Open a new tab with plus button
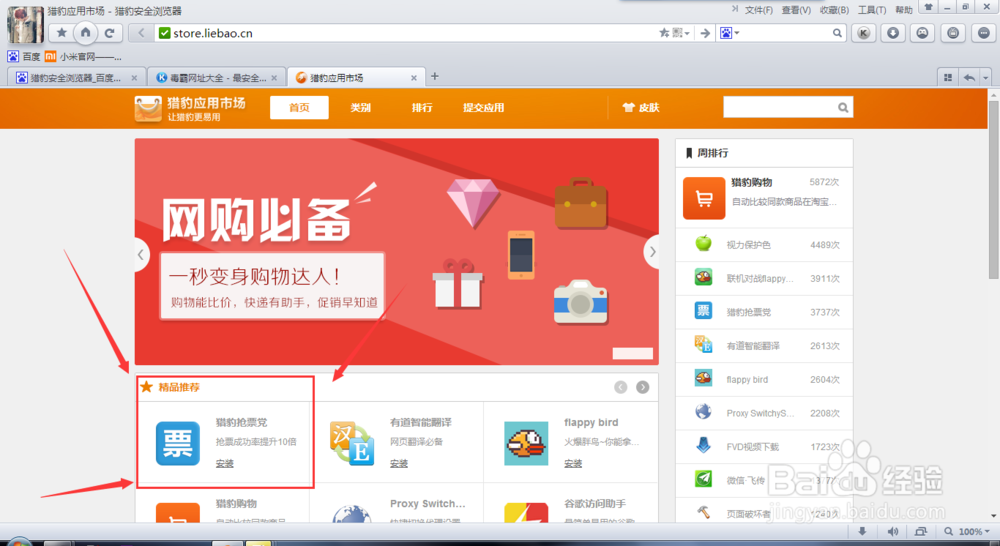 point(434,77)
